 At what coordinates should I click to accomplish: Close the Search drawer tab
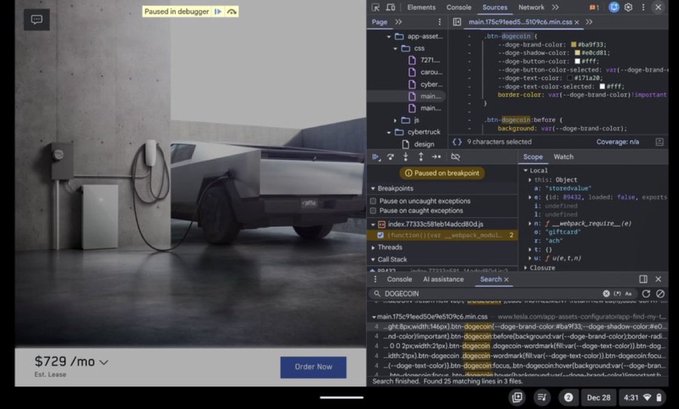coord(506,279)
